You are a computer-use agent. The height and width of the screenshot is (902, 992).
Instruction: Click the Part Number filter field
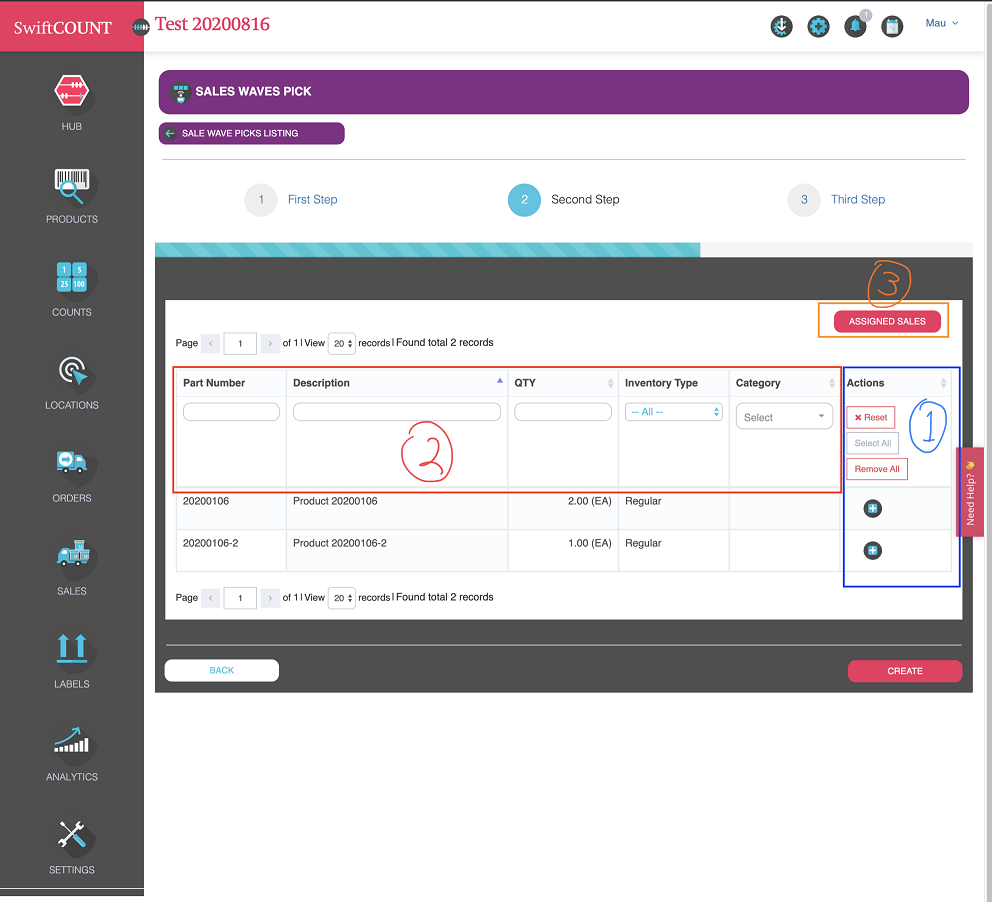pos(231,412)
